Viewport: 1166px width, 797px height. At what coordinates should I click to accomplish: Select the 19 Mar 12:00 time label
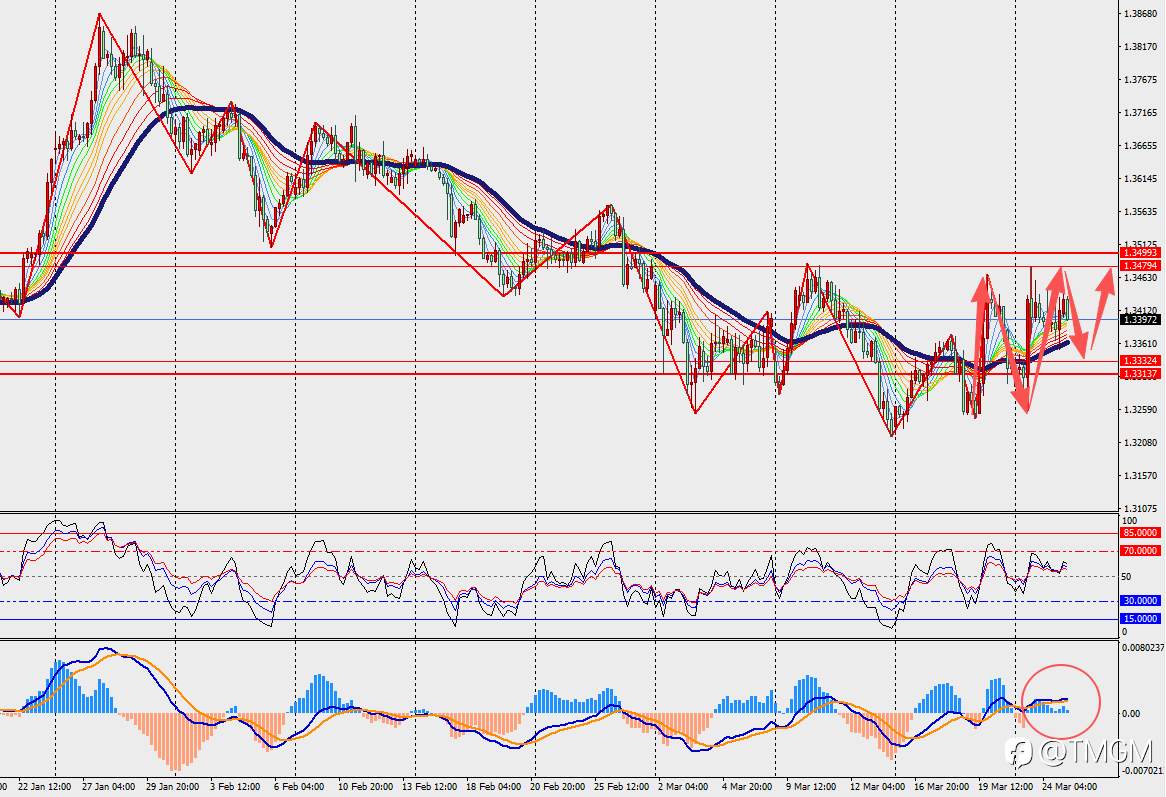coord(1005,786)
